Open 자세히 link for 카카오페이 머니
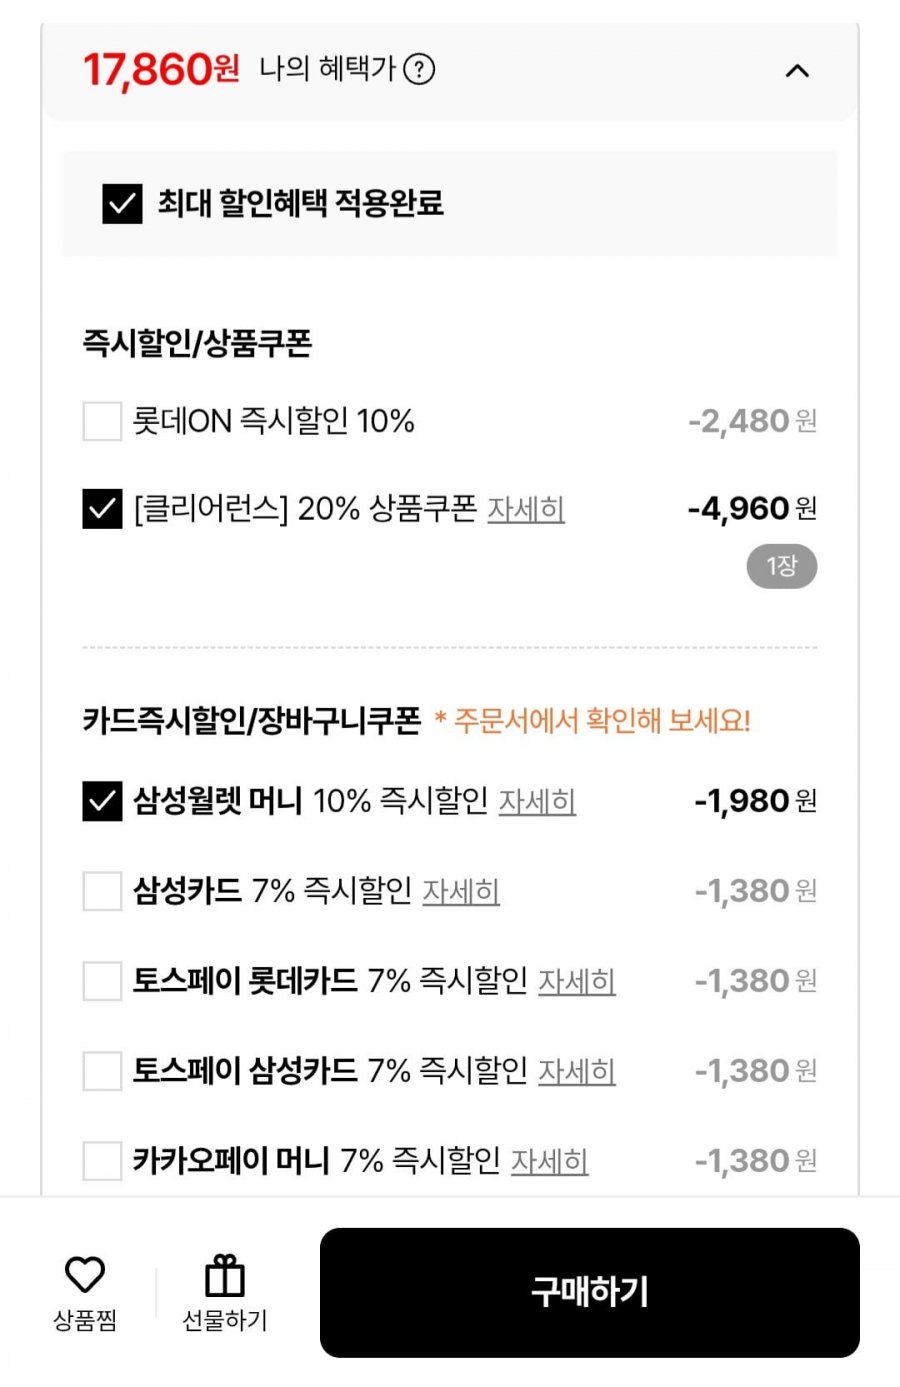Image resolution: width=900 pixels, height=1387 pixels. click(x=549, y=1161)
